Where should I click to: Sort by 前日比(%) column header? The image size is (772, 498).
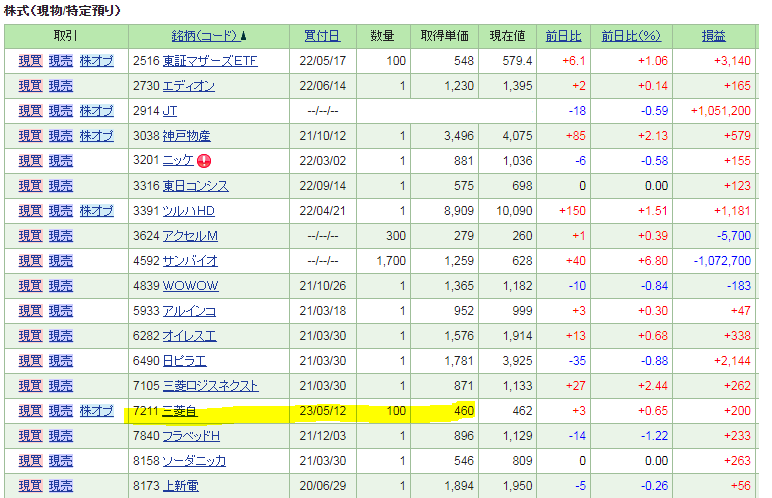(631, 36)
